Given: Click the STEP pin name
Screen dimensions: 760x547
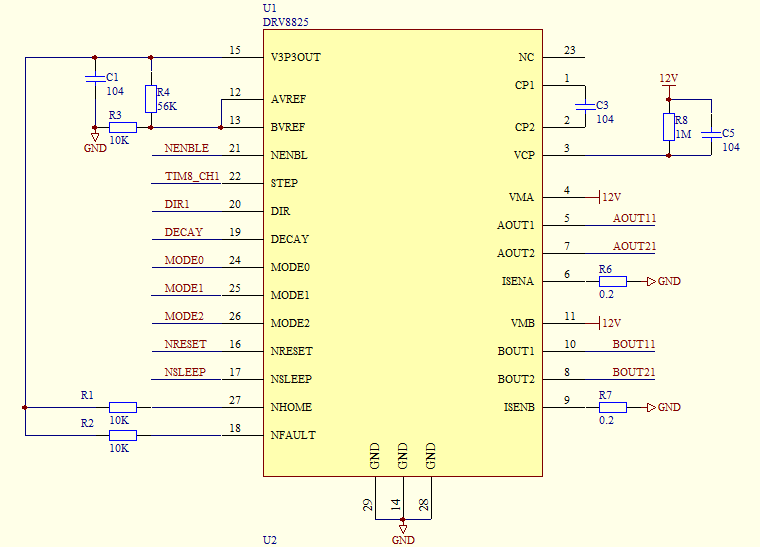Looking at the screenshot, I should click(x=284, y=183).
